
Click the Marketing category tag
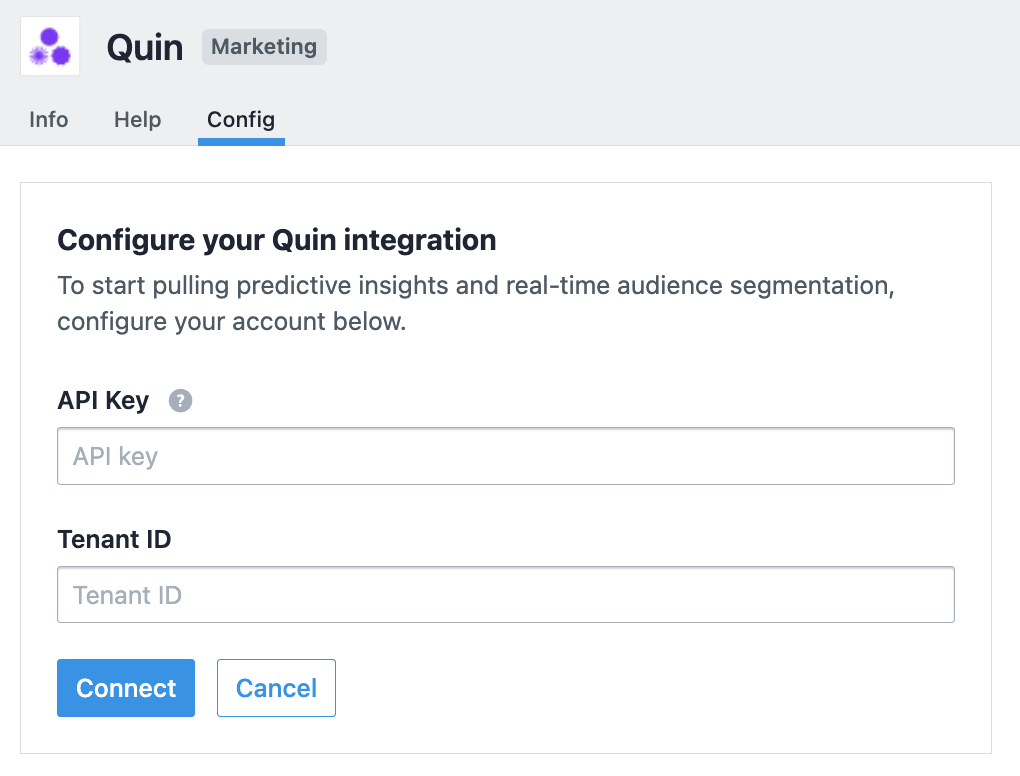tap(264, 47)
